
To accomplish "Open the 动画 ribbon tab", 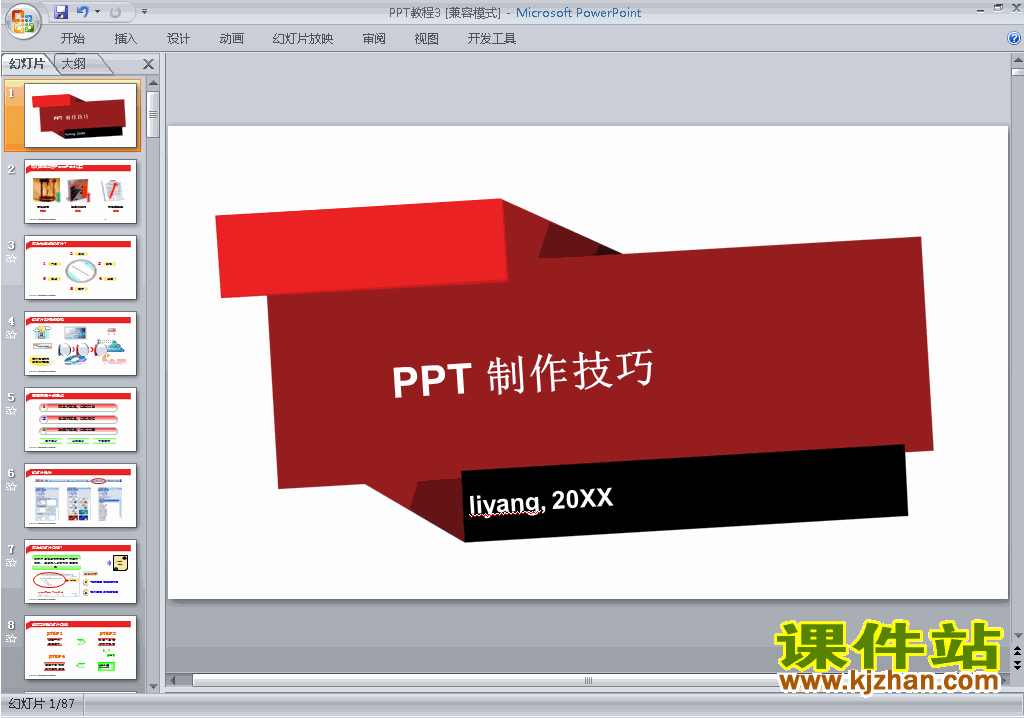I will click(231, 39).
